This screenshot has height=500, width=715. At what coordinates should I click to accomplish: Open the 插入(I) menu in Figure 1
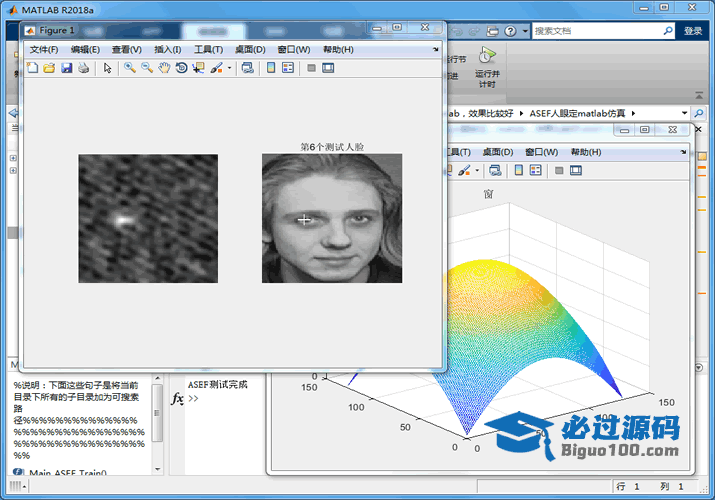[168, 49]
